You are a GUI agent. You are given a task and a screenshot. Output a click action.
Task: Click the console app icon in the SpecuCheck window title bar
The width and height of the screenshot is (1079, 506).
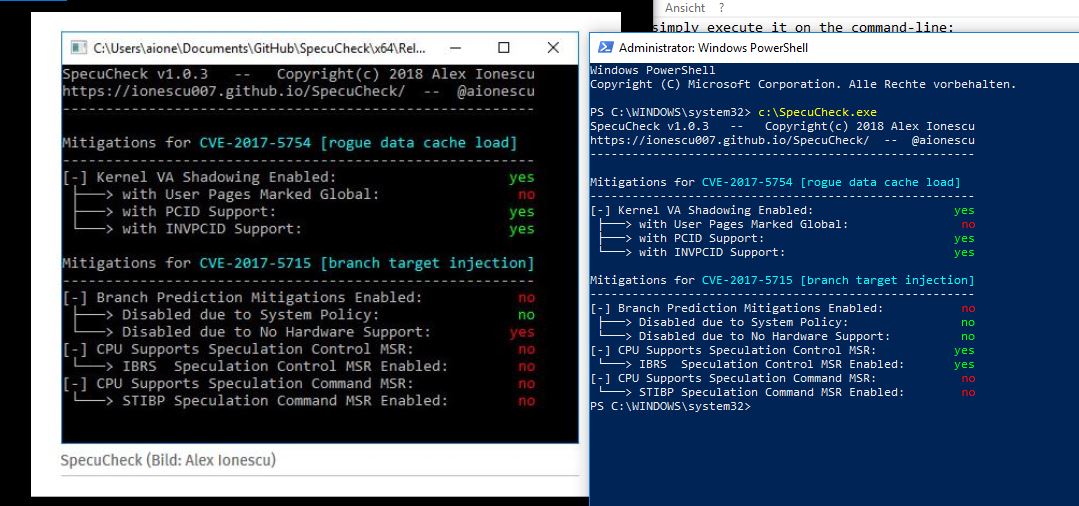(80, 48)
